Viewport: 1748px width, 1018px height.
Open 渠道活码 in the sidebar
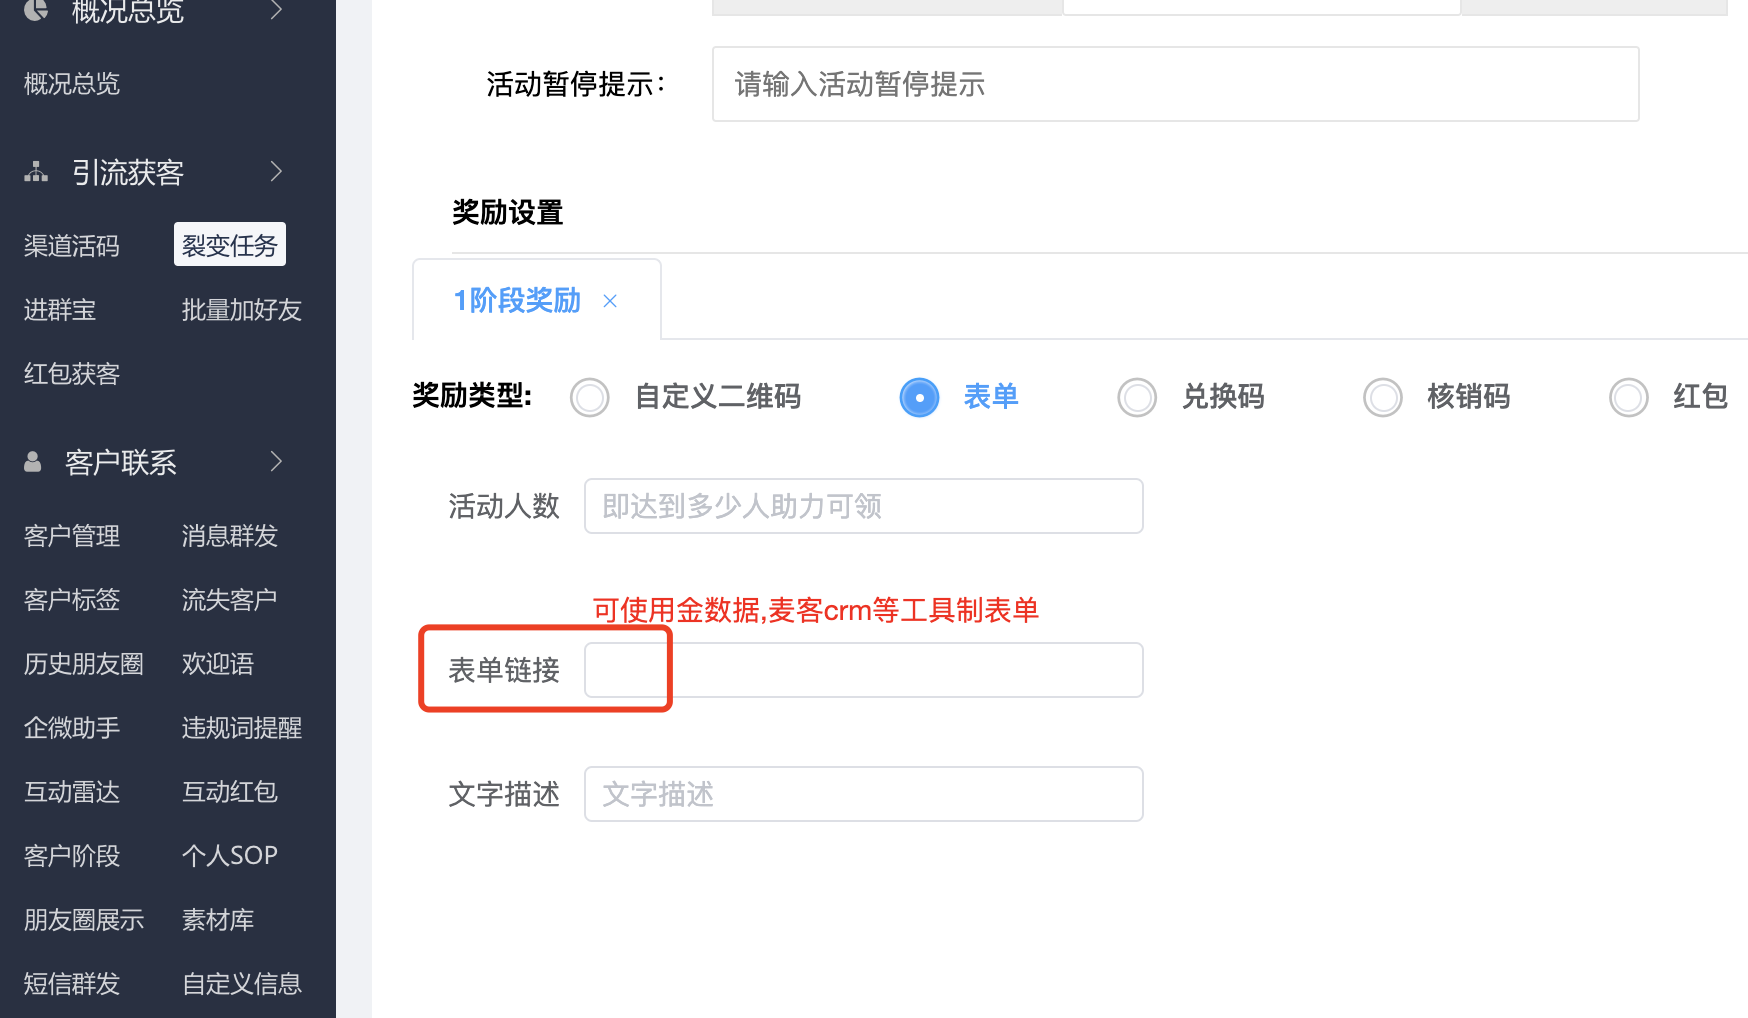(x=72, y=245)
